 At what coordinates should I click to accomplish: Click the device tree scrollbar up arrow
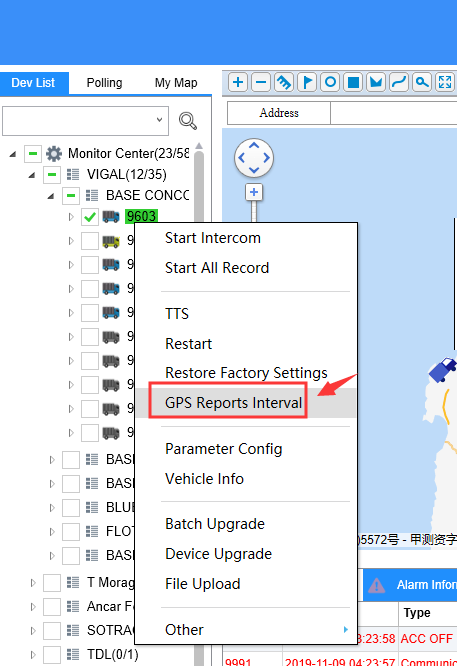pos(199,146)
